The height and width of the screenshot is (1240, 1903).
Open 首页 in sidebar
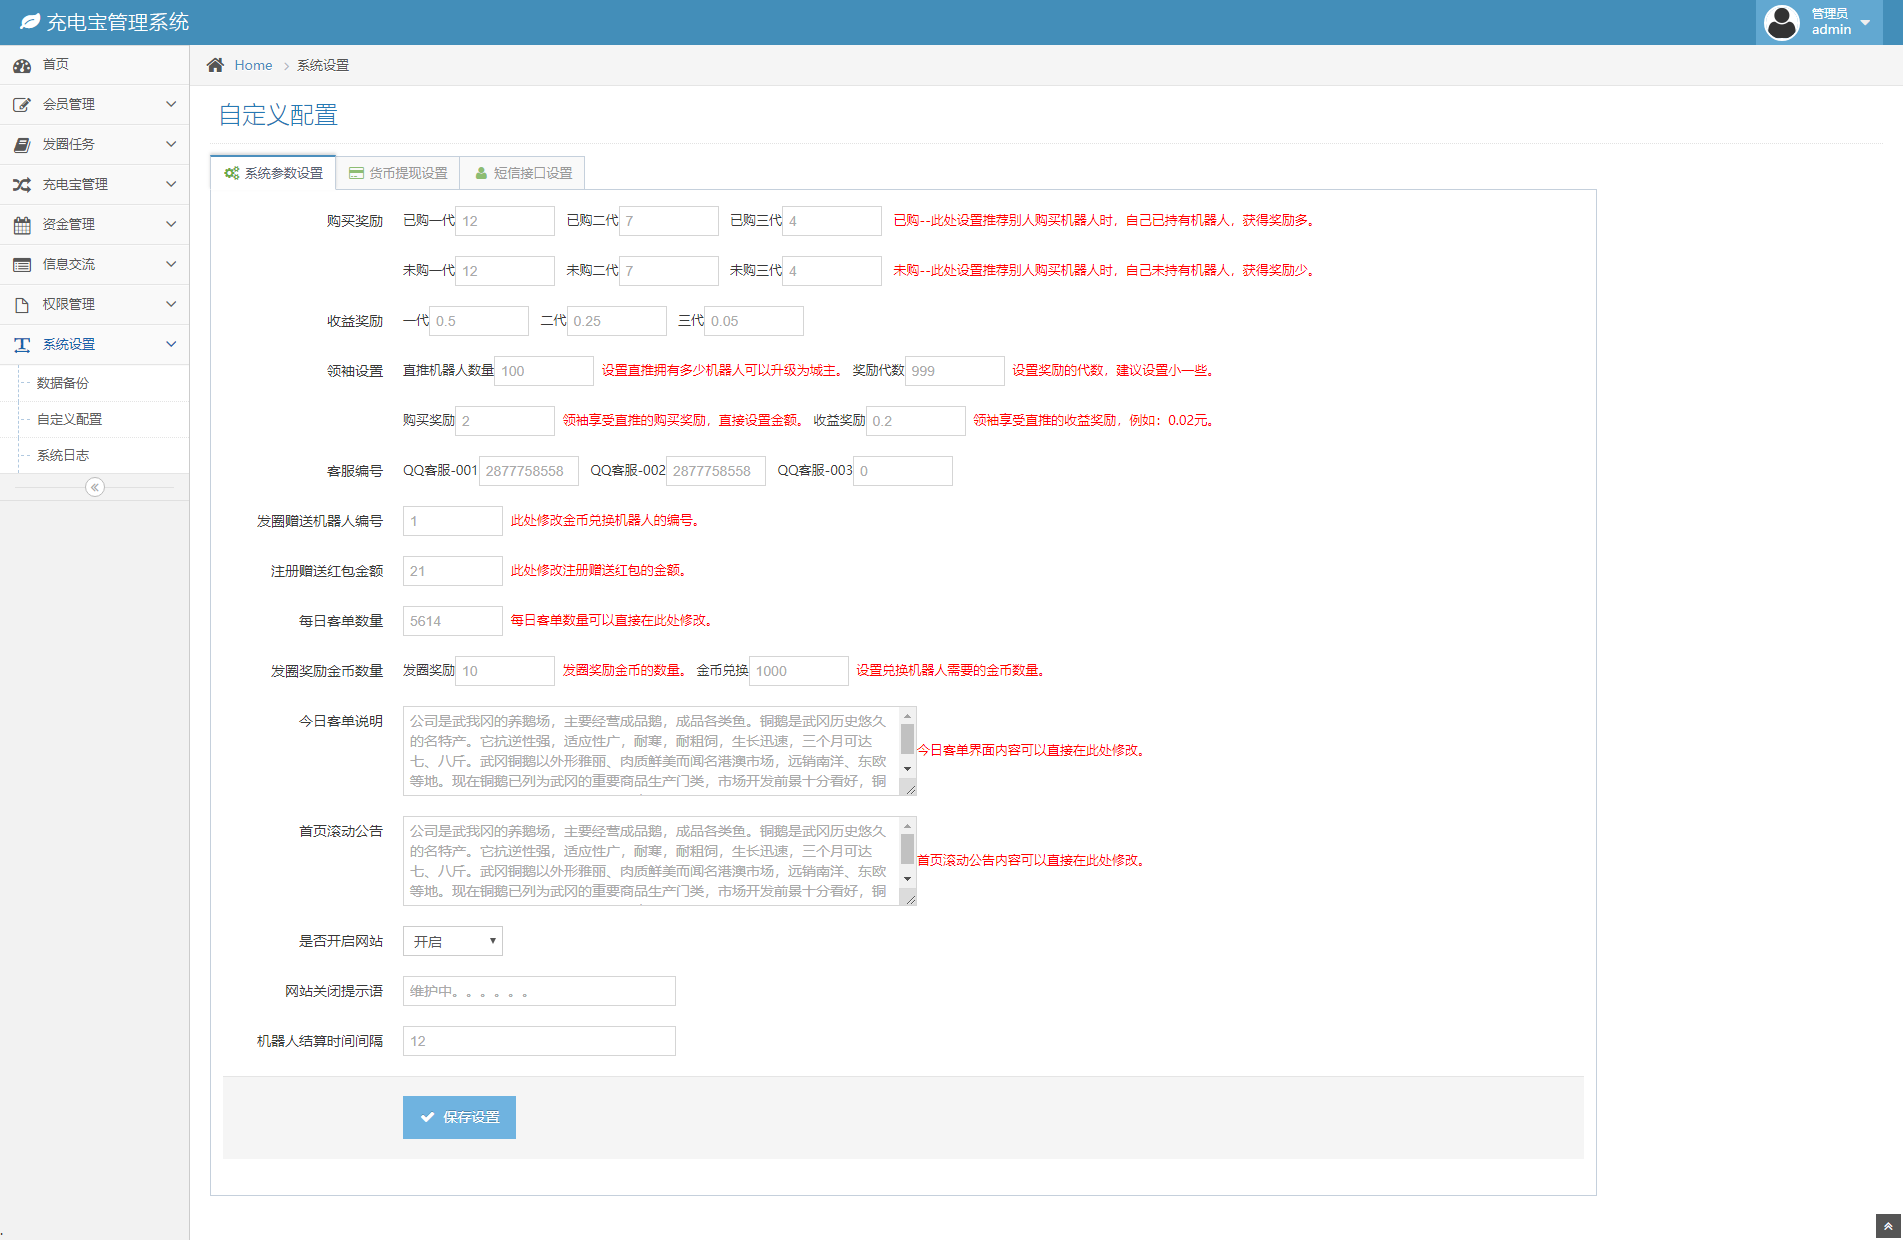(x=94, y=65)
